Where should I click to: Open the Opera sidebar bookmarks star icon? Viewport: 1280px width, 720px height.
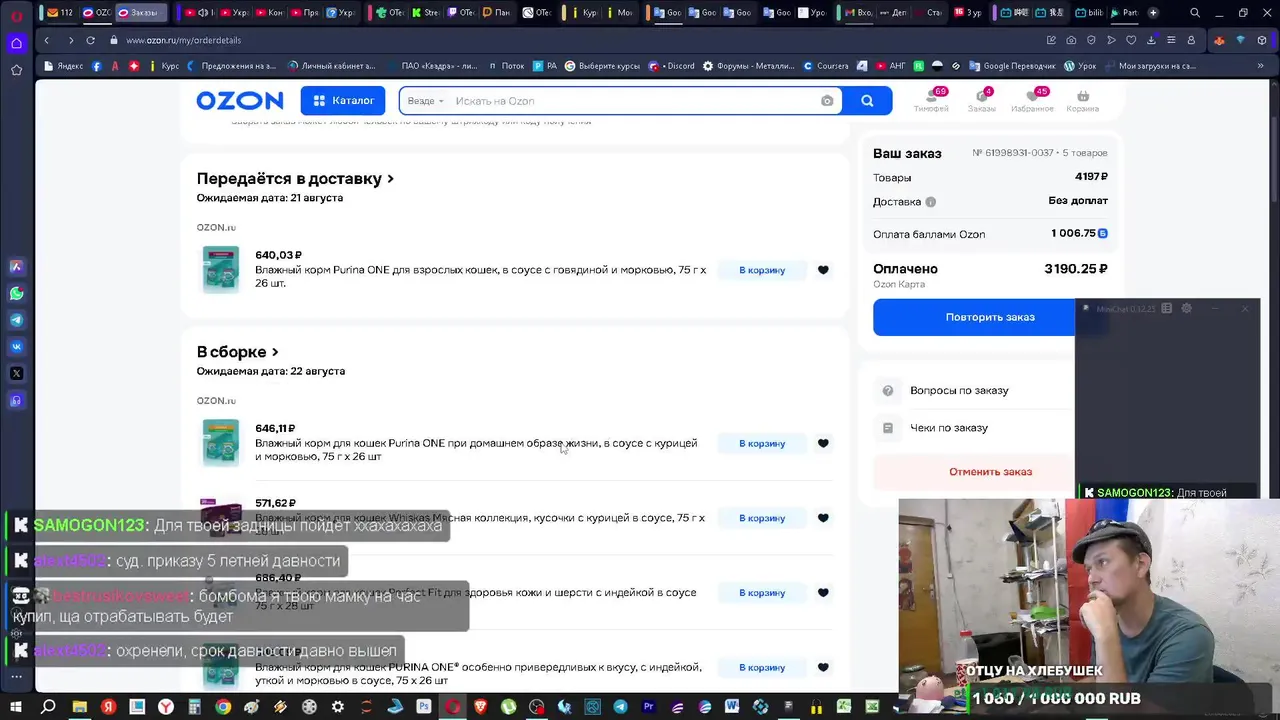[16, 70]
